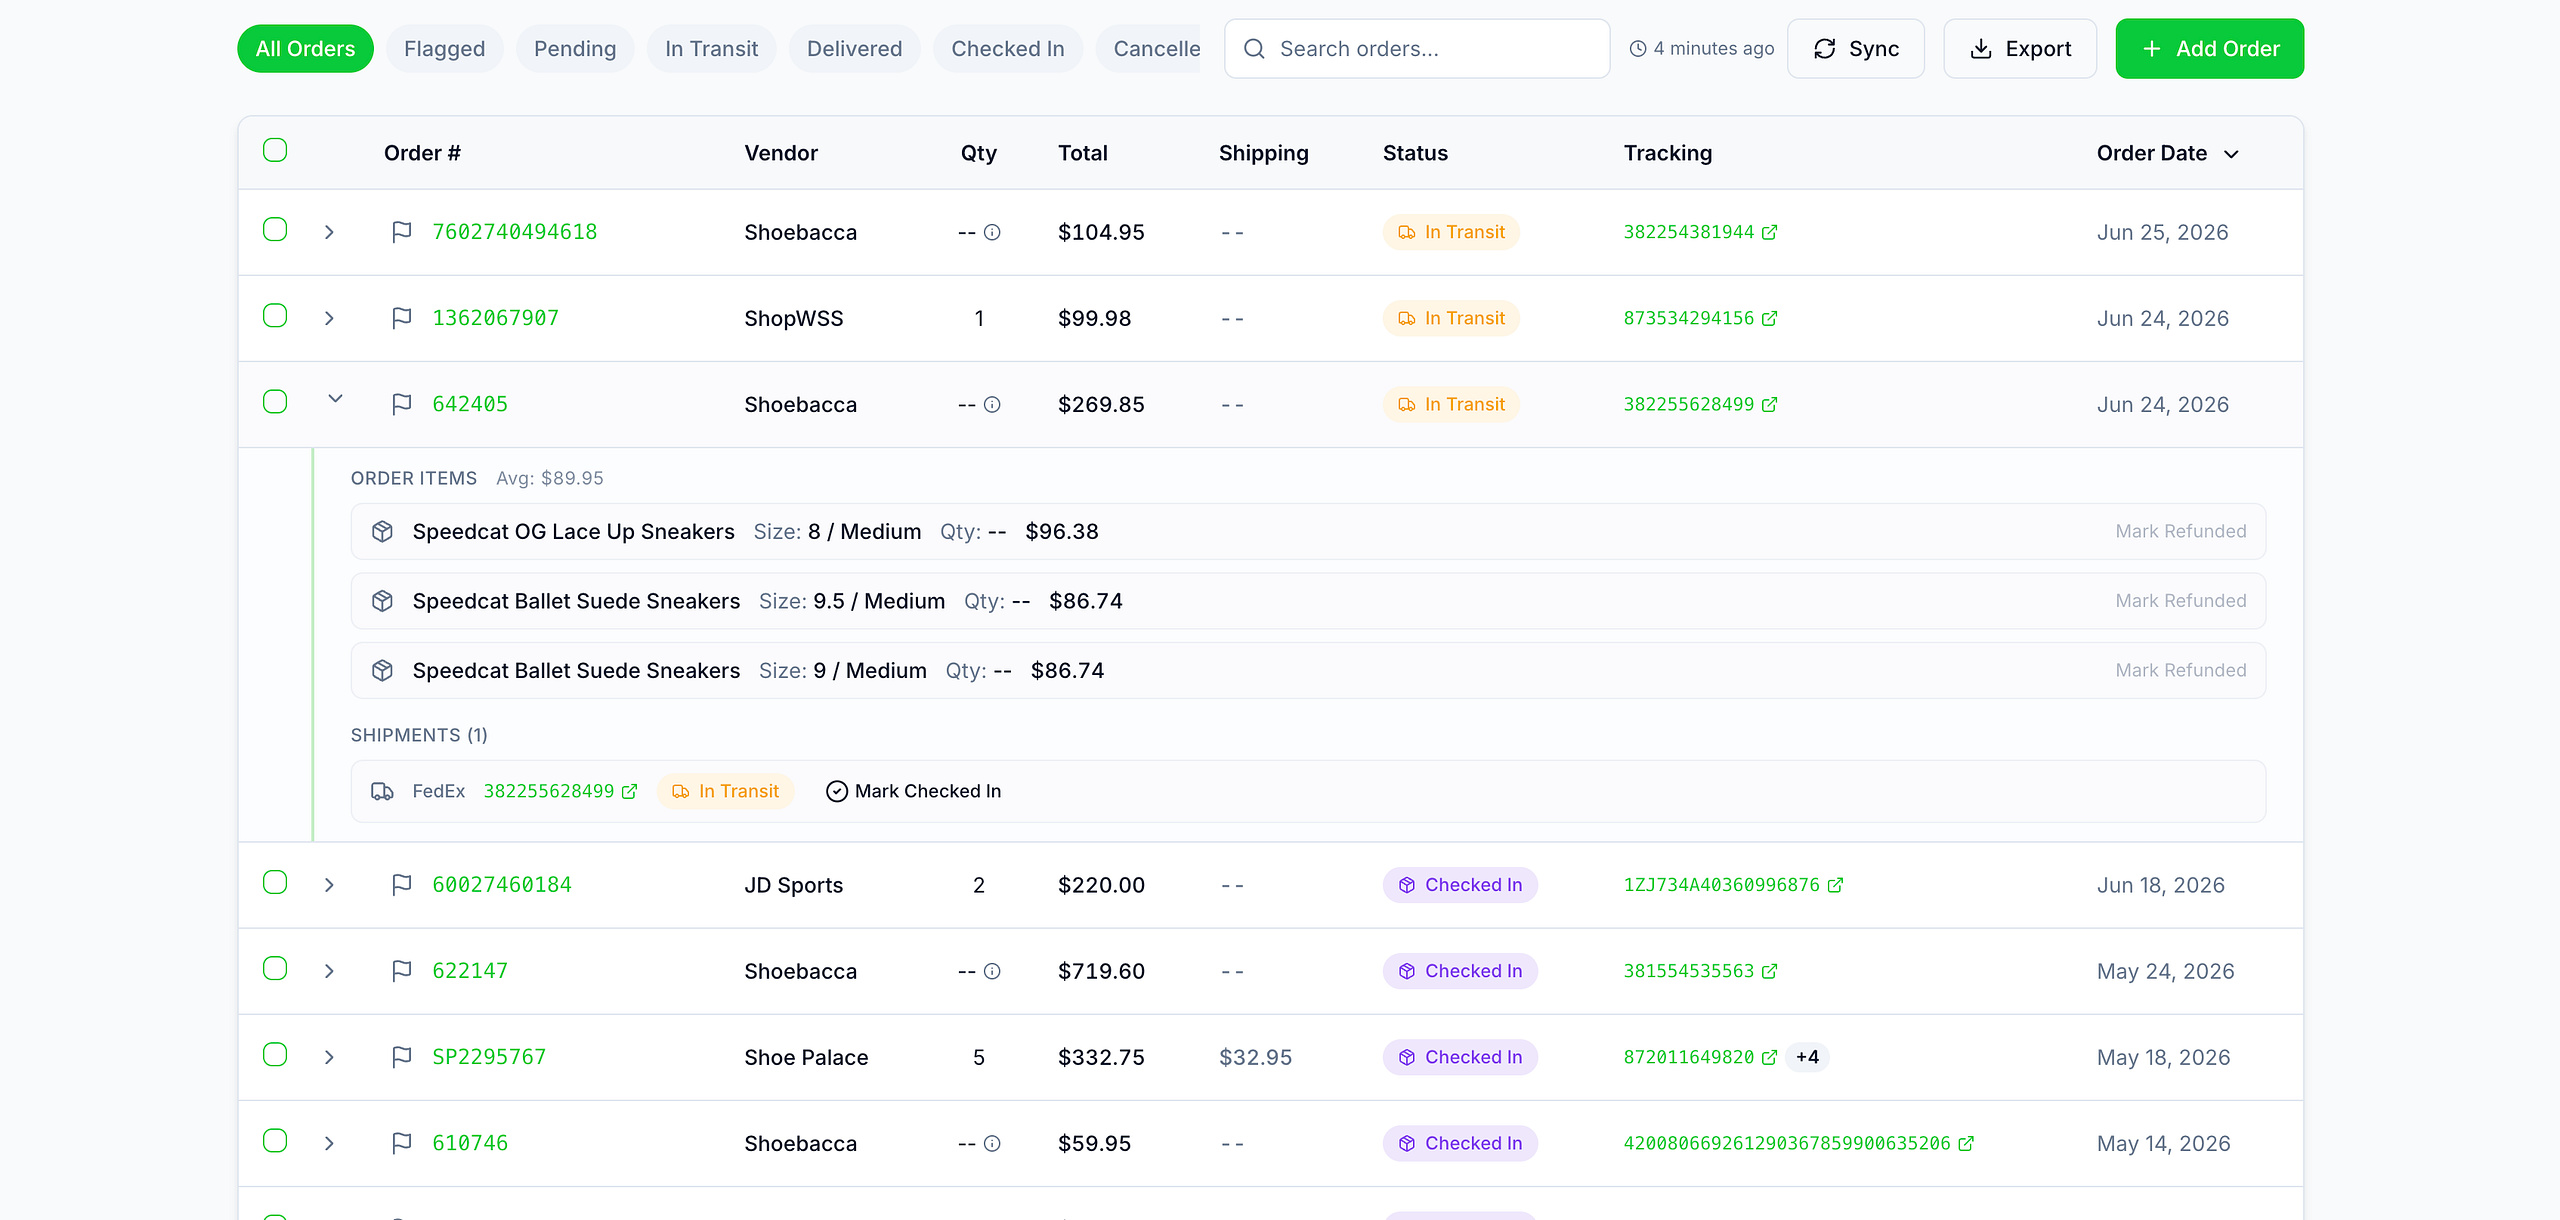Select checkbox for order 642405
Viewport: 2560px width, 1220px height.
275,401
